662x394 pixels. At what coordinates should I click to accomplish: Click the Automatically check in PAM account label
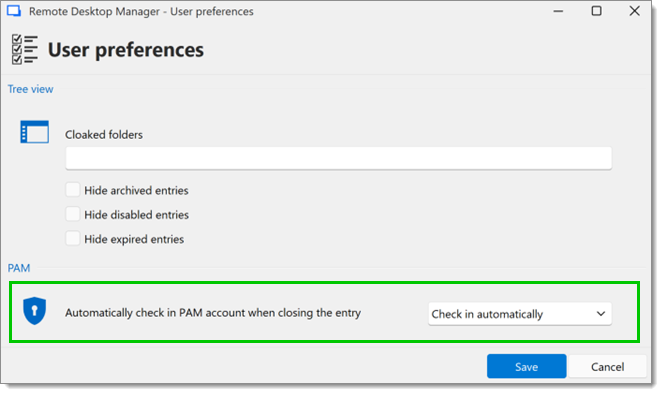(x=213, y=313)
